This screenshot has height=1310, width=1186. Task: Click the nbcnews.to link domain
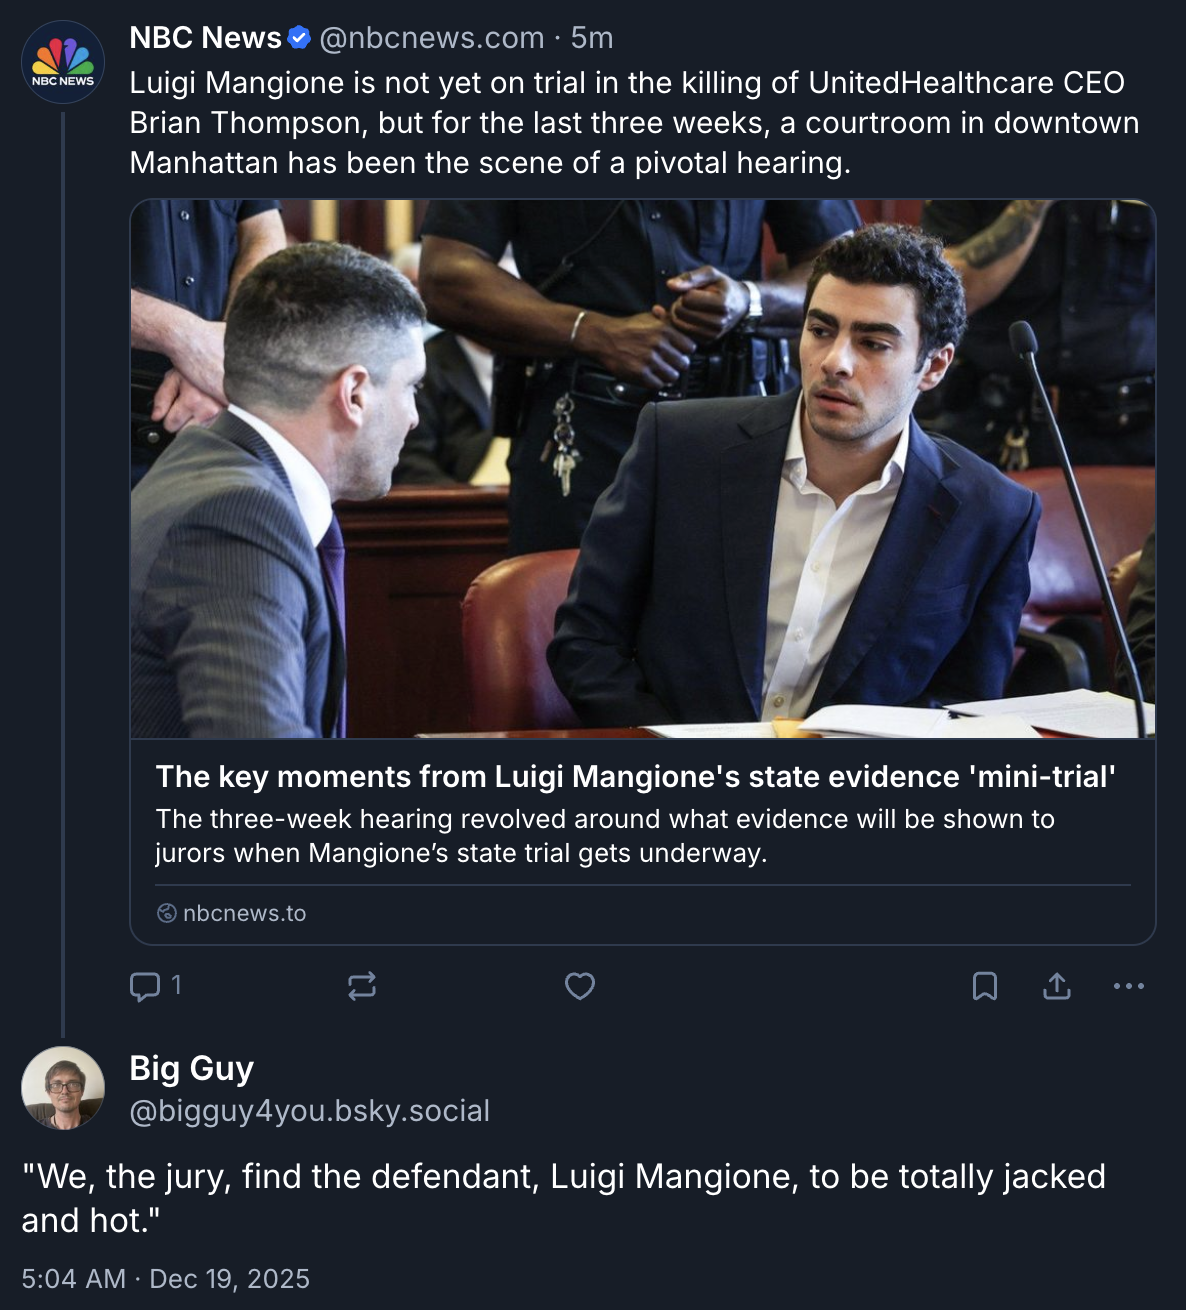tap(245, 913)
